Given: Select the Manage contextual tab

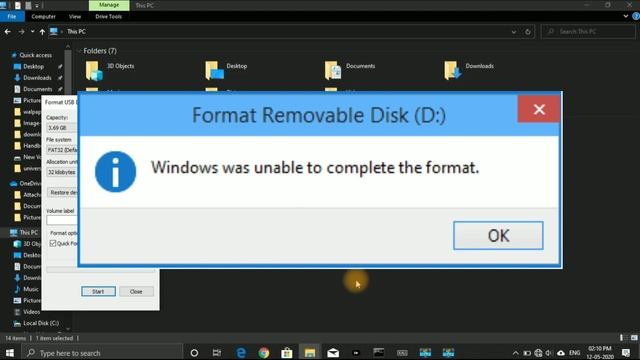Looking at the screenshot, I should pyautogui.click(x=109, y=5).
